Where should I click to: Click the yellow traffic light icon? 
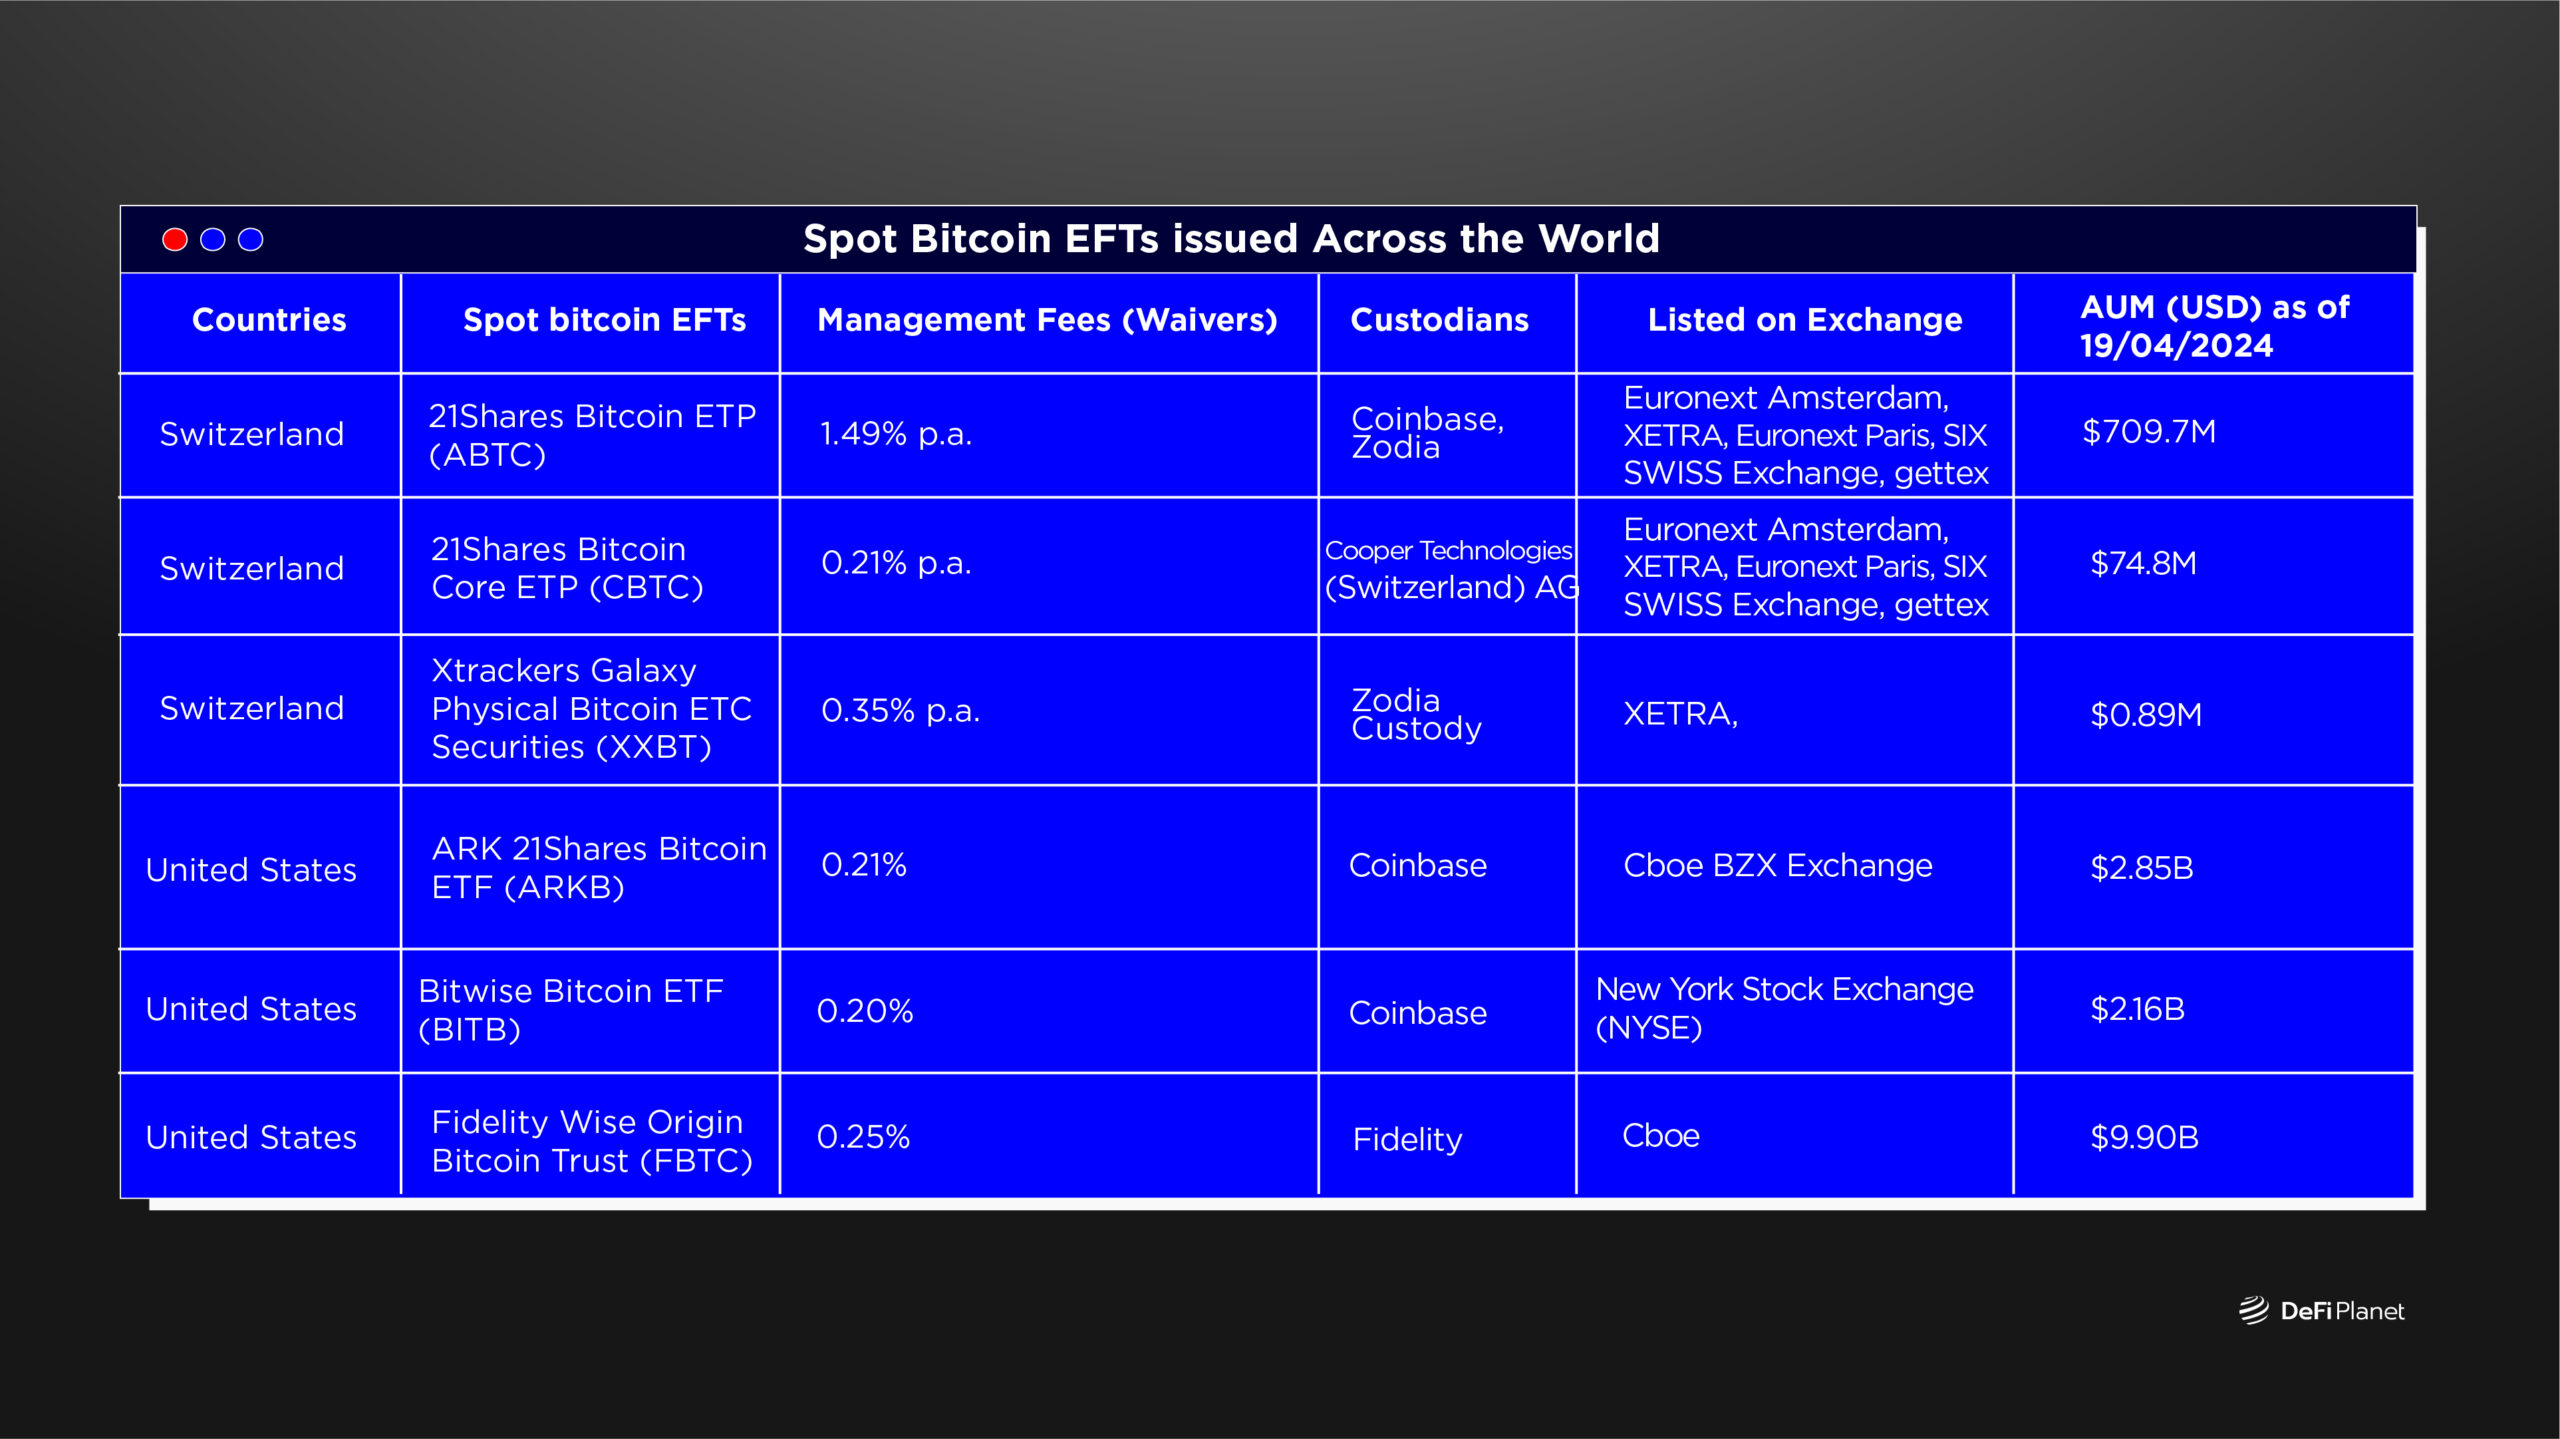211,237
